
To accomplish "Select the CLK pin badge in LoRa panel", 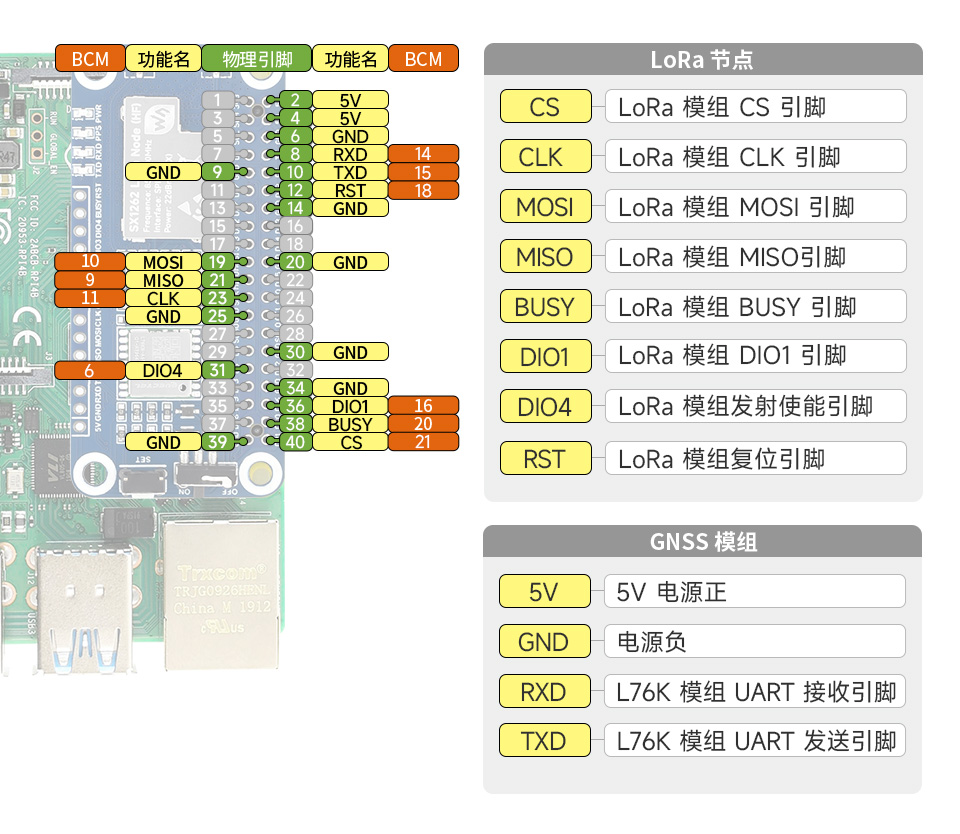I will (x=545, y=156).
